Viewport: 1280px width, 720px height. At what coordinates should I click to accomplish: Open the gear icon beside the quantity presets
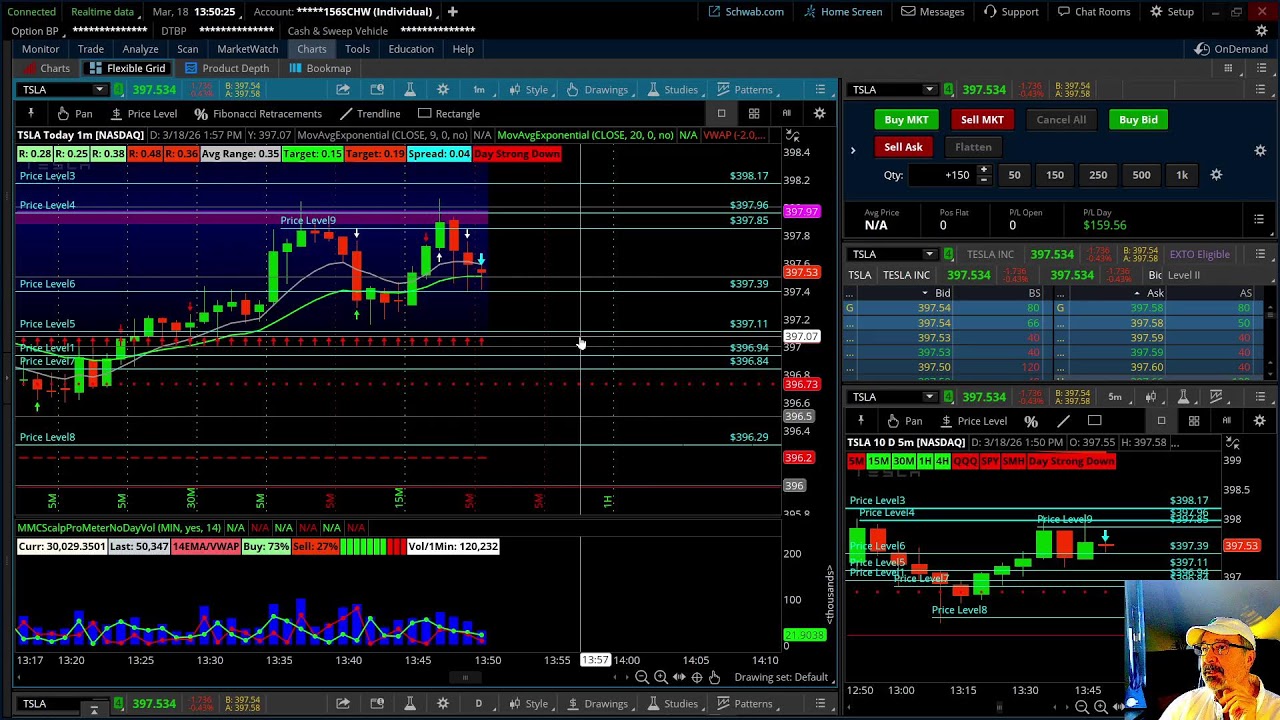coord(1216,175)
